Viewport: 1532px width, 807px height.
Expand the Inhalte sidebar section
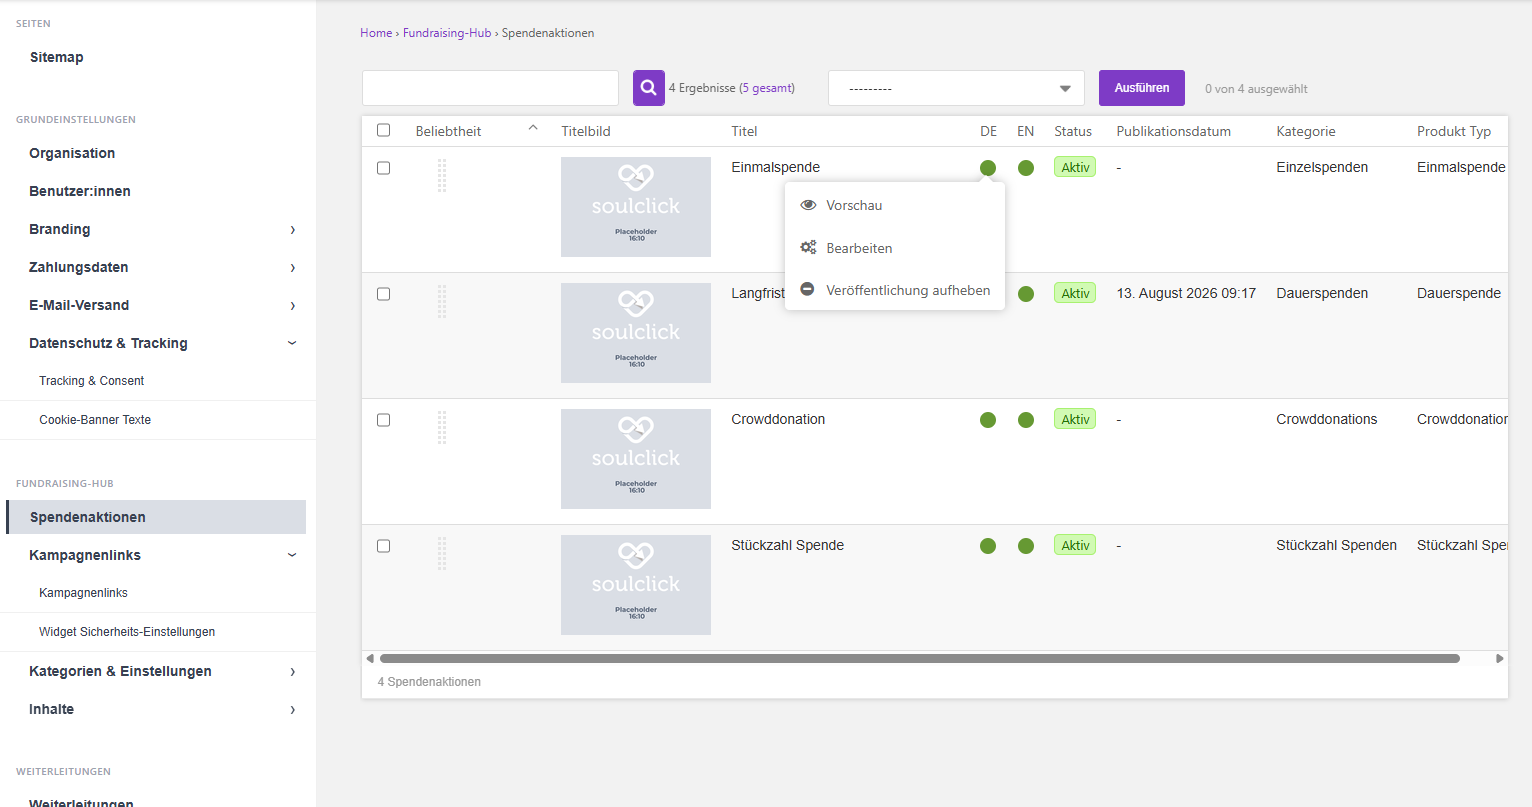(x=292, y=709)
